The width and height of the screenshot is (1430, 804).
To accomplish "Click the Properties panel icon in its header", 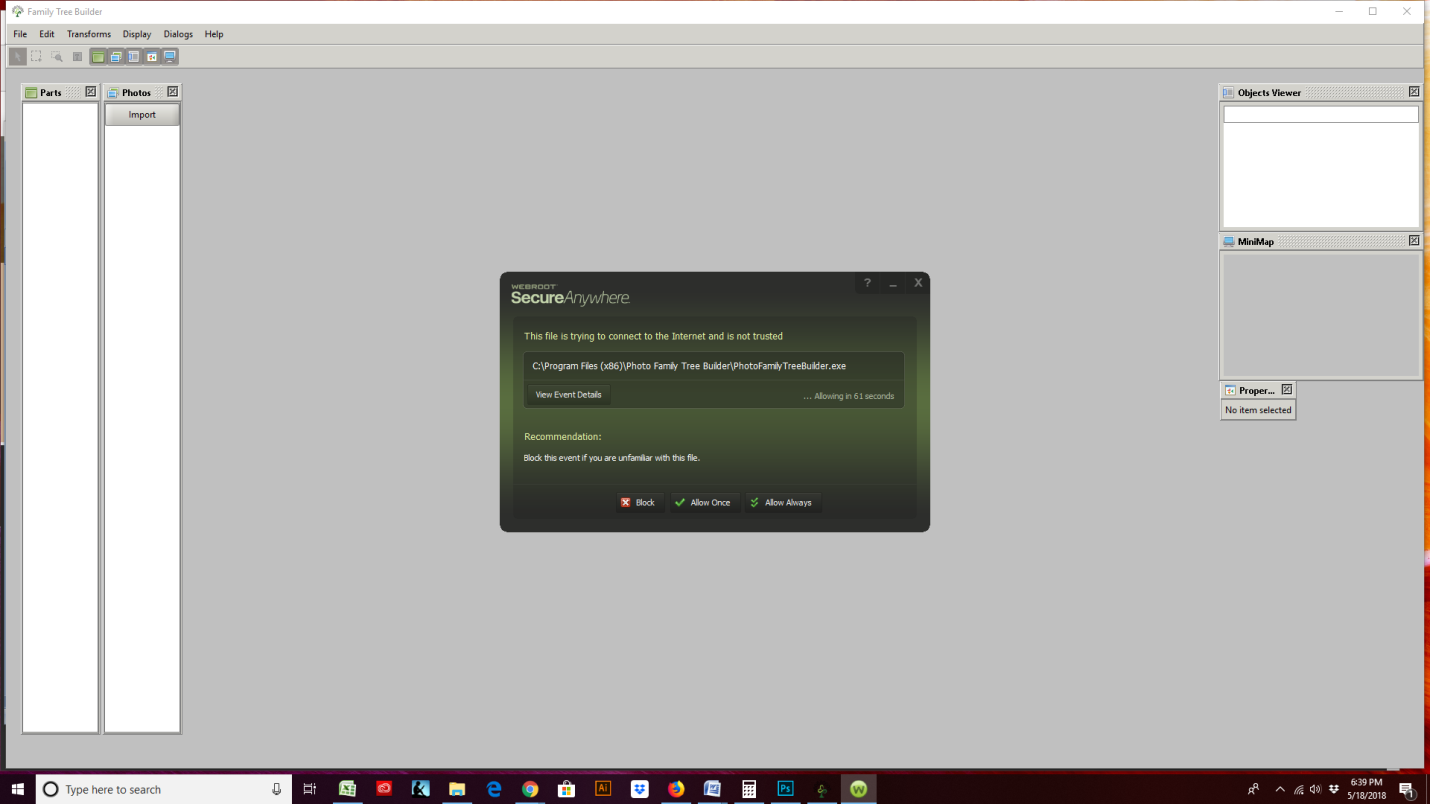I will pyautogui.click(x=1230, y=391).
